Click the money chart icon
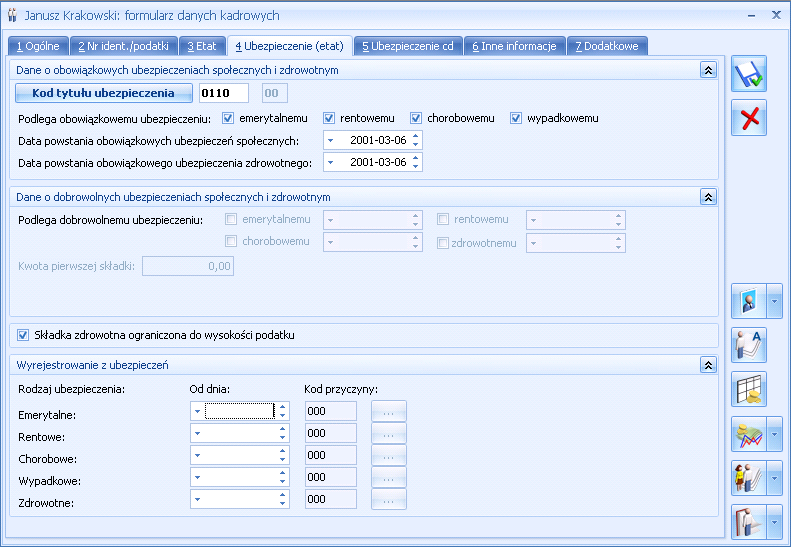This screenshot has width=791, height=547. tap(749, 434)
